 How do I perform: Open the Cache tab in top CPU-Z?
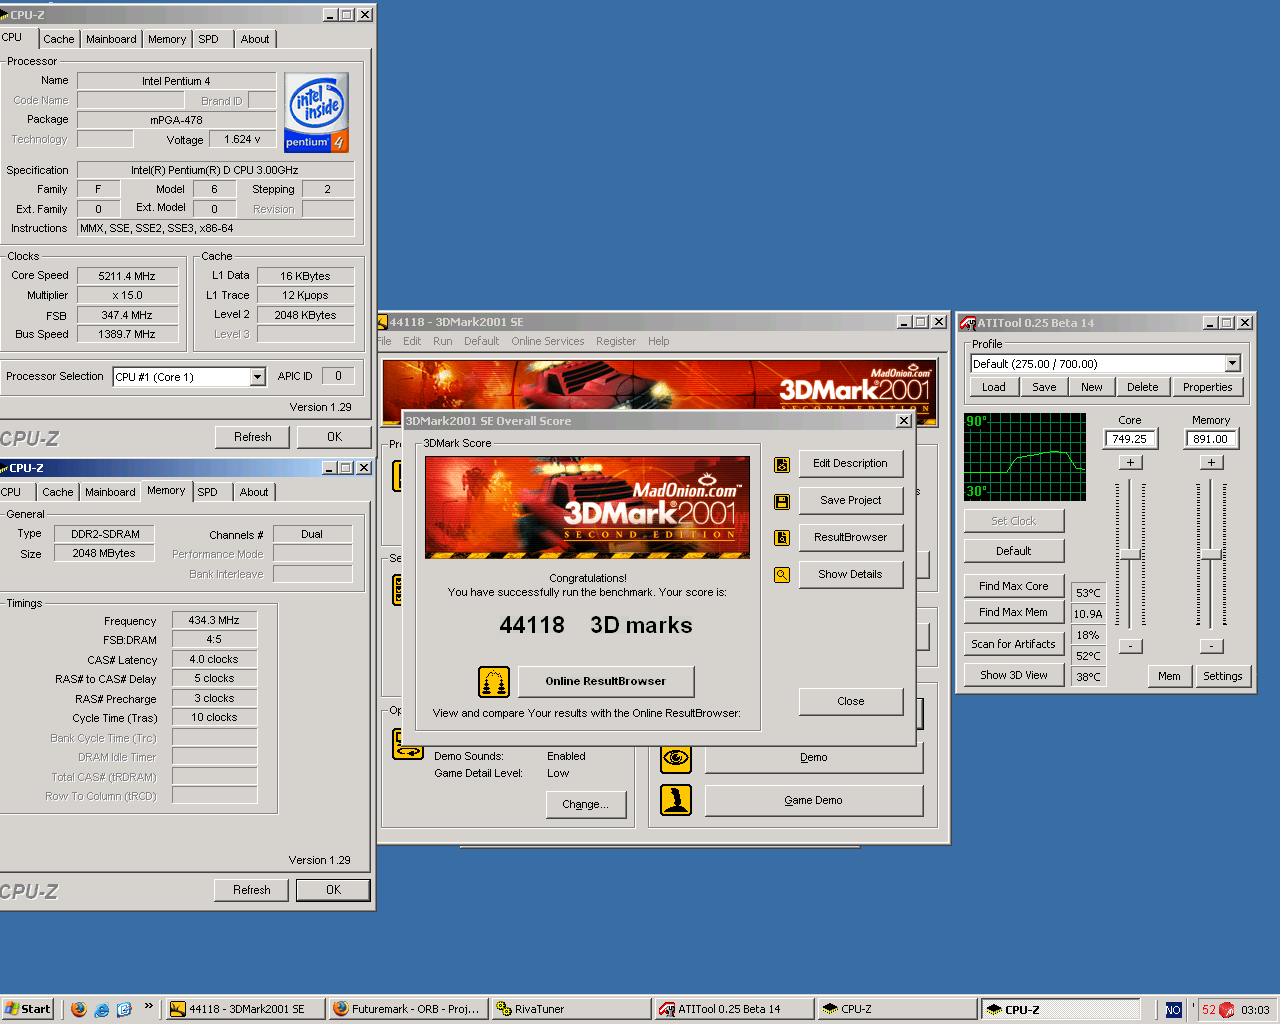pyautogui.click(x=58, y=39)
